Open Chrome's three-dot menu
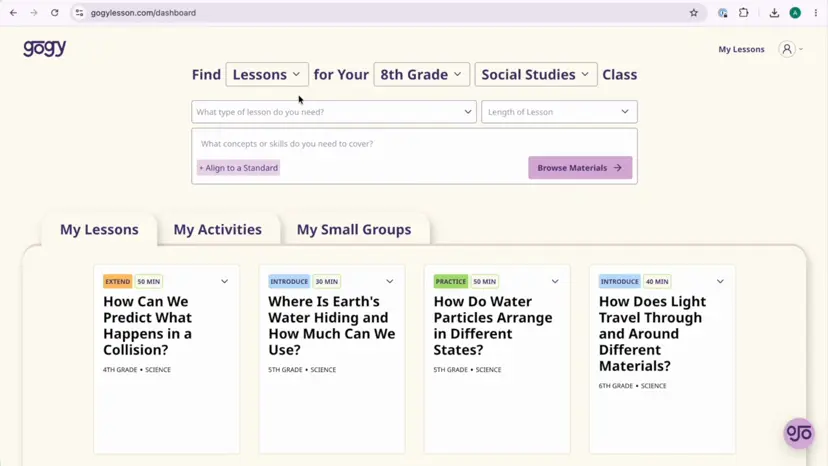828x466 pixels. (815, 13)
